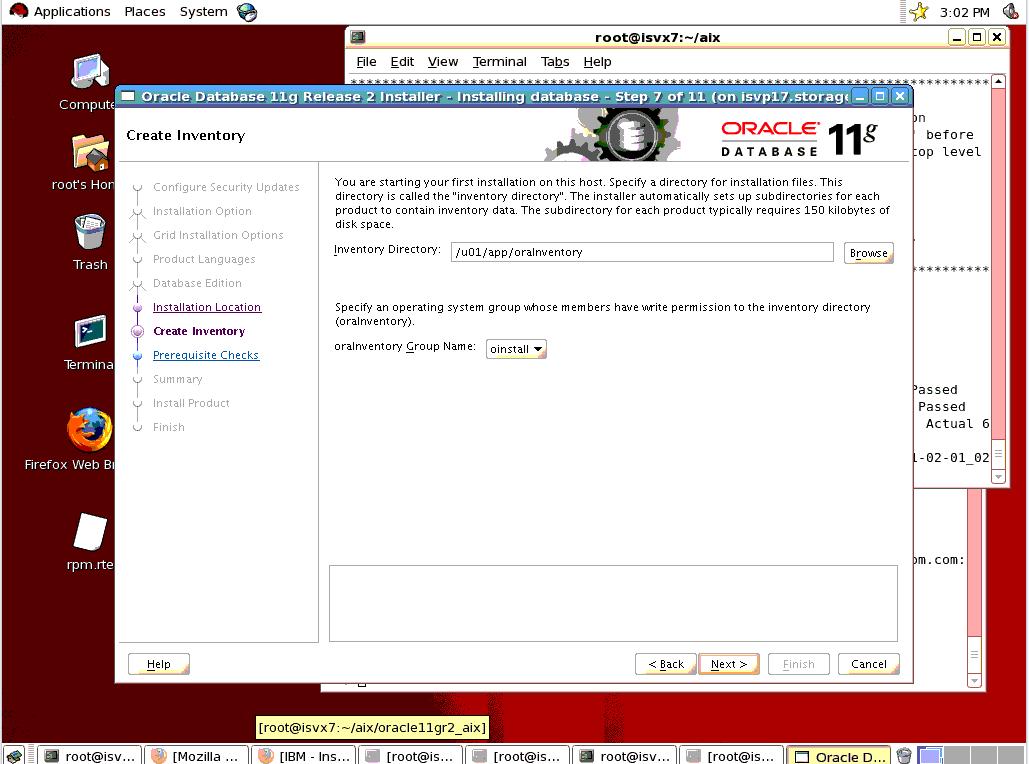The height and width of the screenshot is (764, 1029).
Task: Click the Grid Installation Options step label
Action: coord(218,235)
